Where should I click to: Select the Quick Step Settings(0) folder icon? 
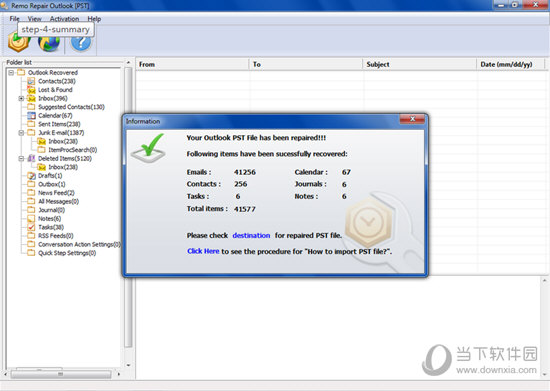(x=31, y=253)
